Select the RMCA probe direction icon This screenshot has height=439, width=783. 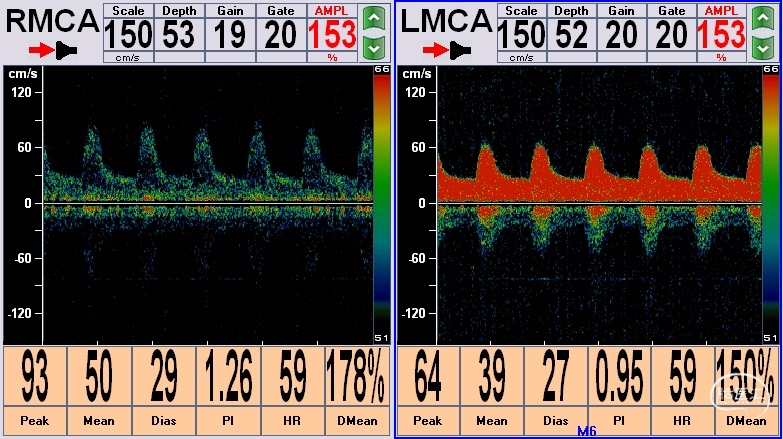coord(53,50)
